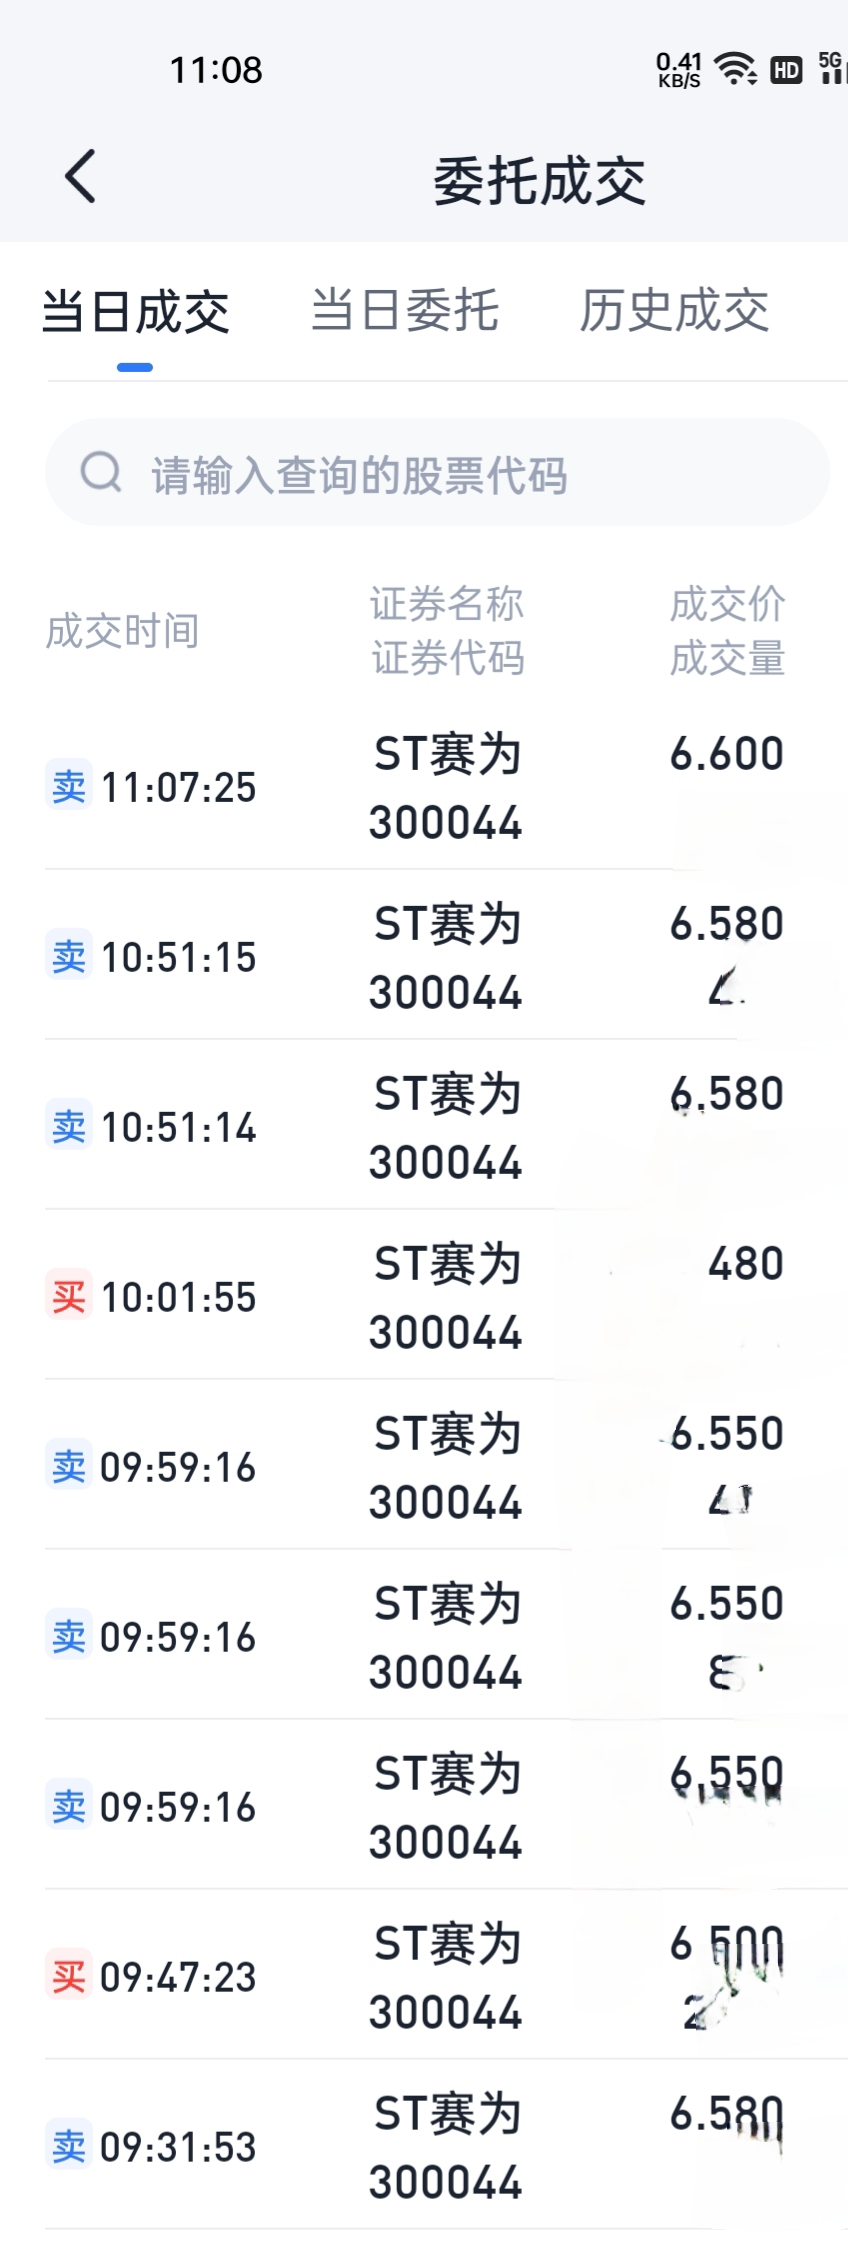Screen dimensions: 848x2252
Task: Tap the 买 badge at 09:47:23
Action: click(x=69, y=1975)
